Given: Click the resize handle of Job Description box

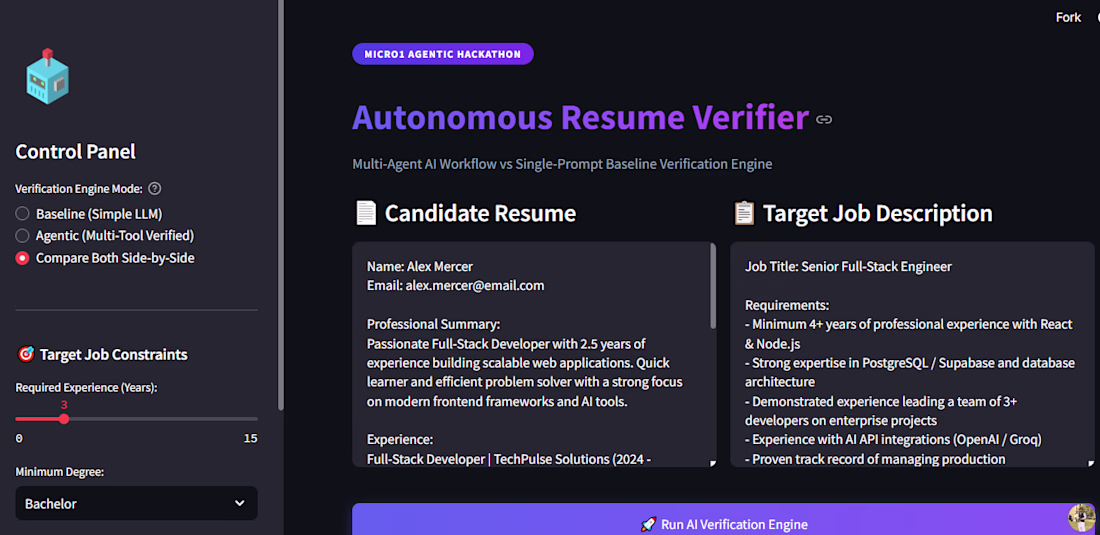Looking at the screenshot, I should 1089,462.
